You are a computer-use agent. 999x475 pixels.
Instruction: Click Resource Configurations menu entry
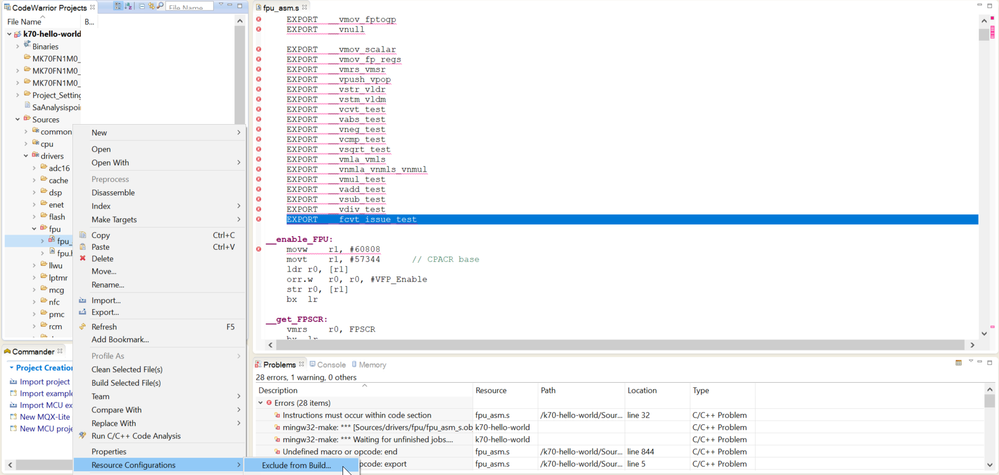pos(159,465)
